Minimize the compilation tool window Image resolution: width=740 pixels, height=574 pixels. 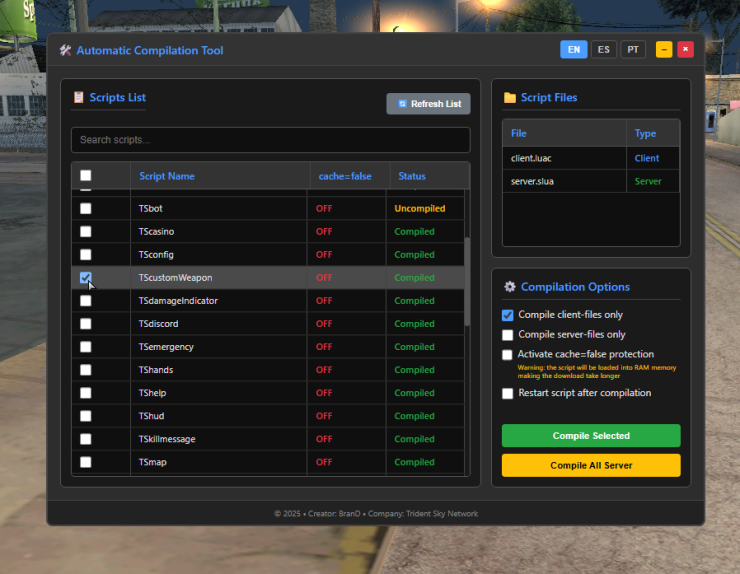coord(664,50)
